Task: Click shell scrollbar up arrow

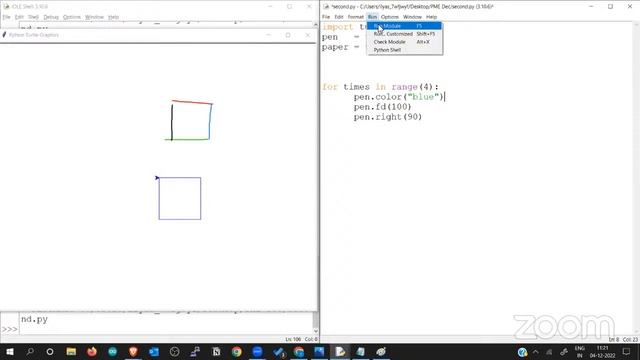Action: 316,25
